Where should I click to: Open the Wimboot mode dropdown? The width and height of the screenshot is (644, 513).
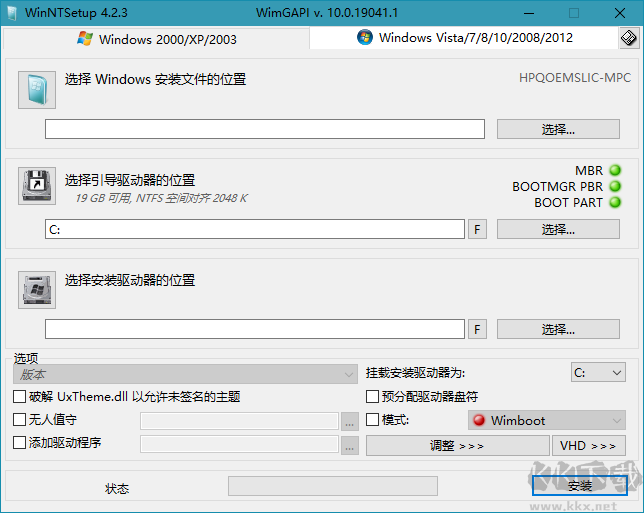[x=547, y=420]
